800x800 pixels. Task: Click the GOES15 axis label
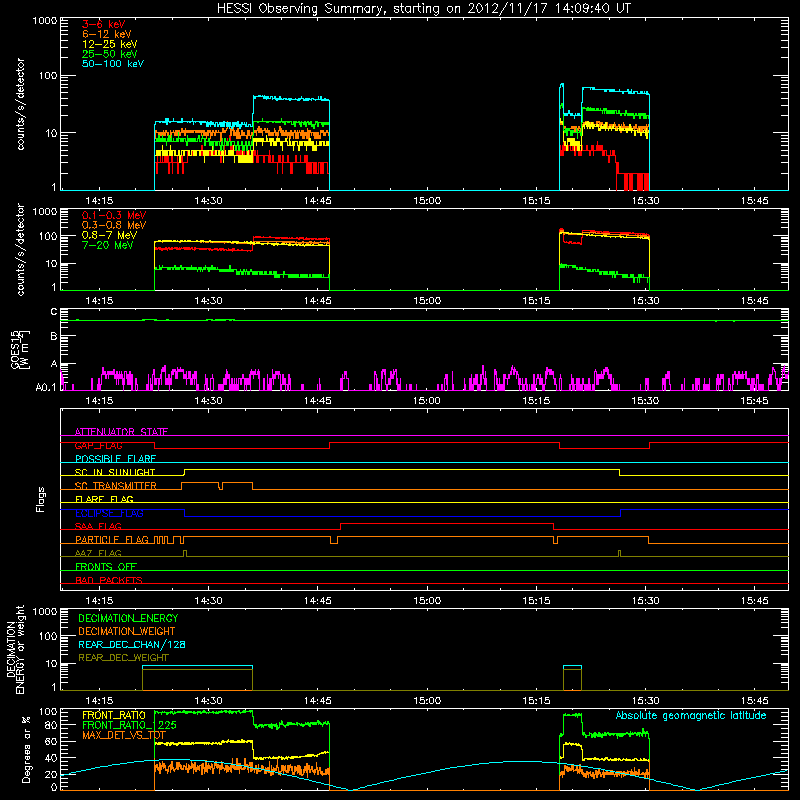(x=20, y=350)
